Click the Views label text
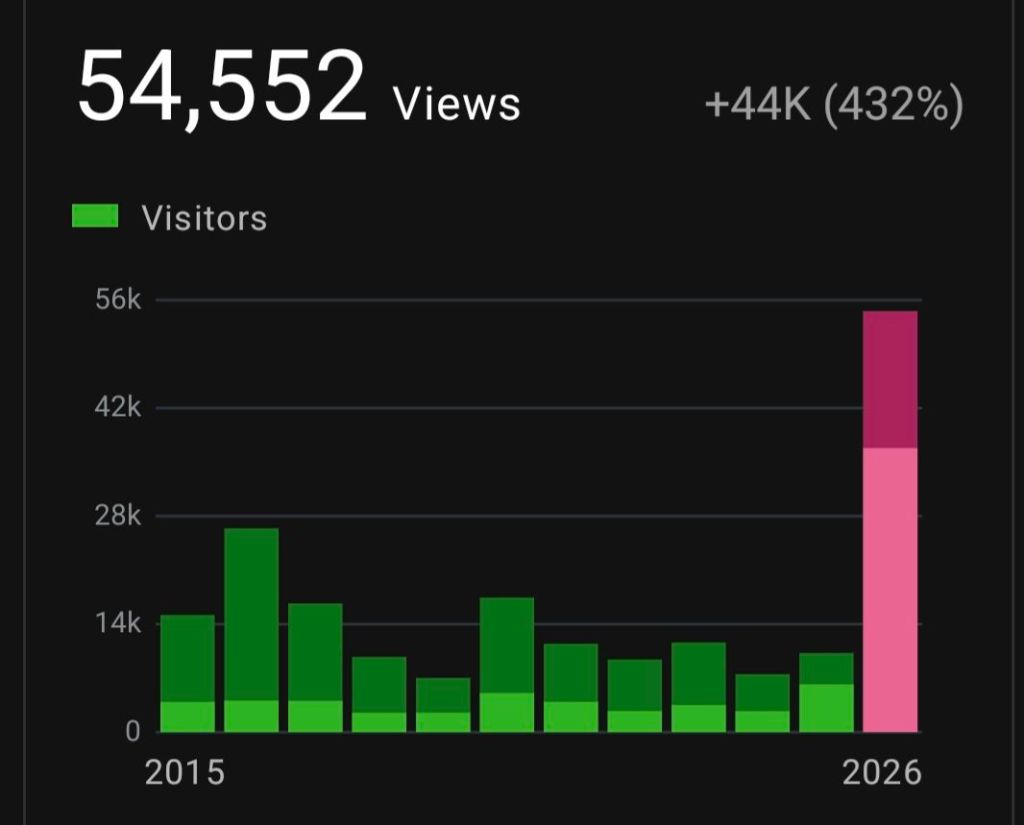This screenshot has width=1024, height=825. pyautogui.click(x=455, y=101)
